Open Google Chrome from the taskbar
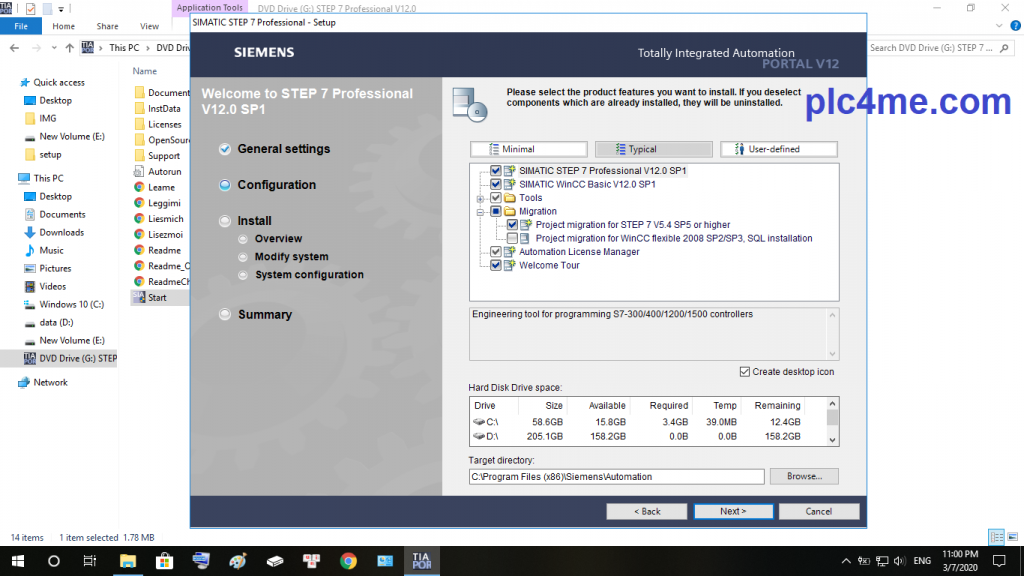The height and width of the screenshot is (576, 1024). [348, 561]
